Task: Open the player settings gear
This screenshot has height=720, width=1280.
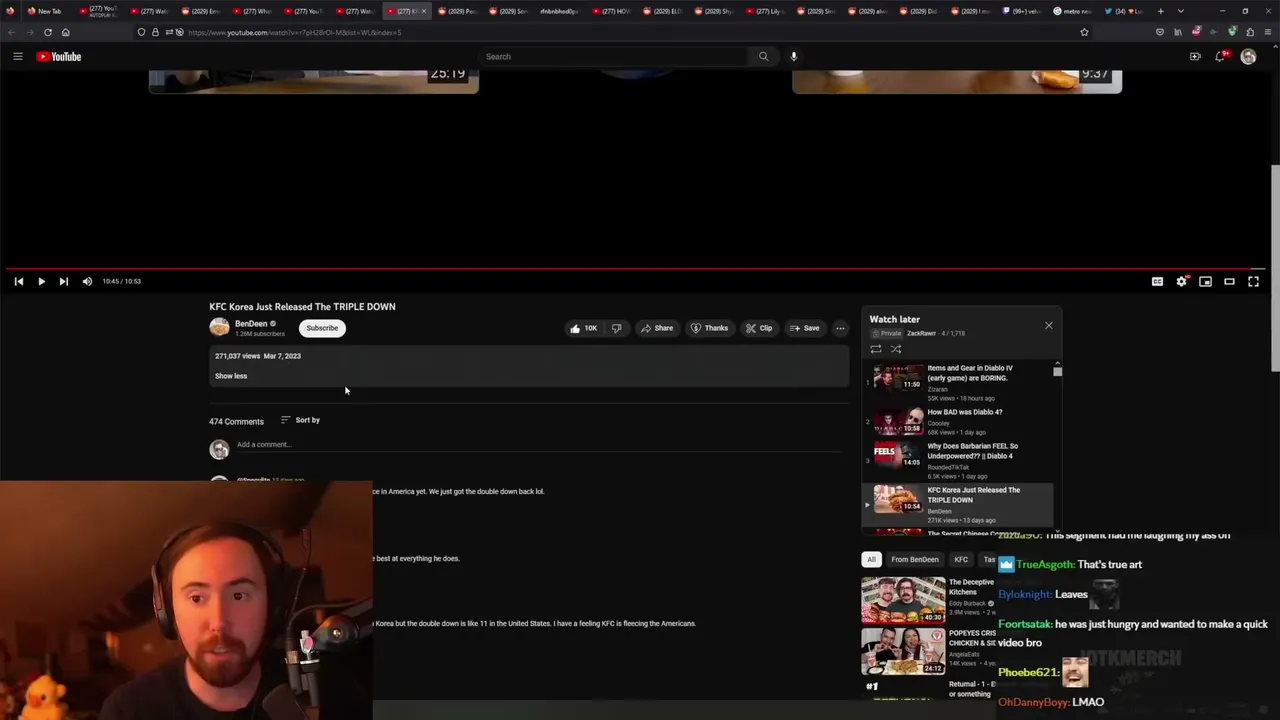Action: [1181, 282]
